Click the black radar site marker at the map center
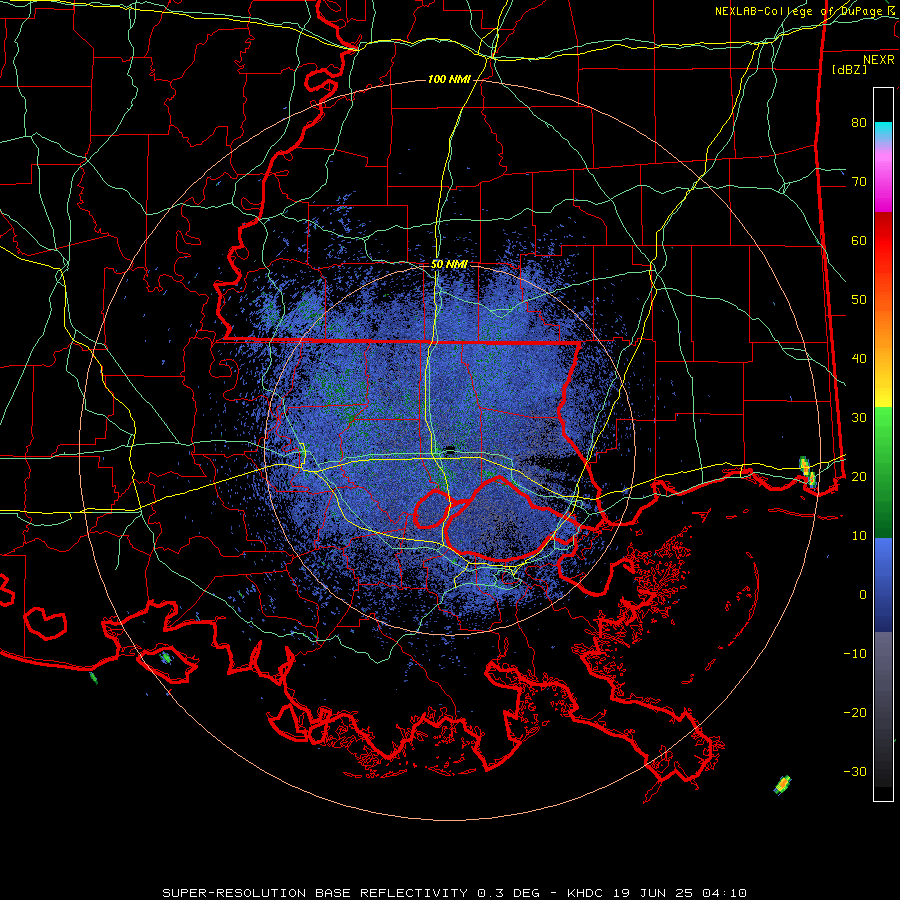 450,448
